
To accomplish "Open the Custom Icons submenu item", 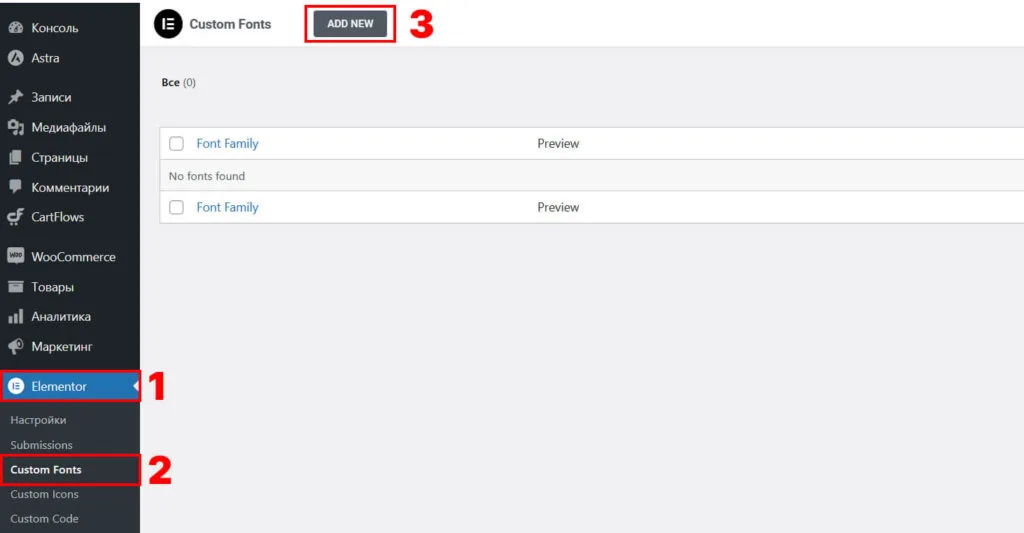I will click(x=44, y=494).
